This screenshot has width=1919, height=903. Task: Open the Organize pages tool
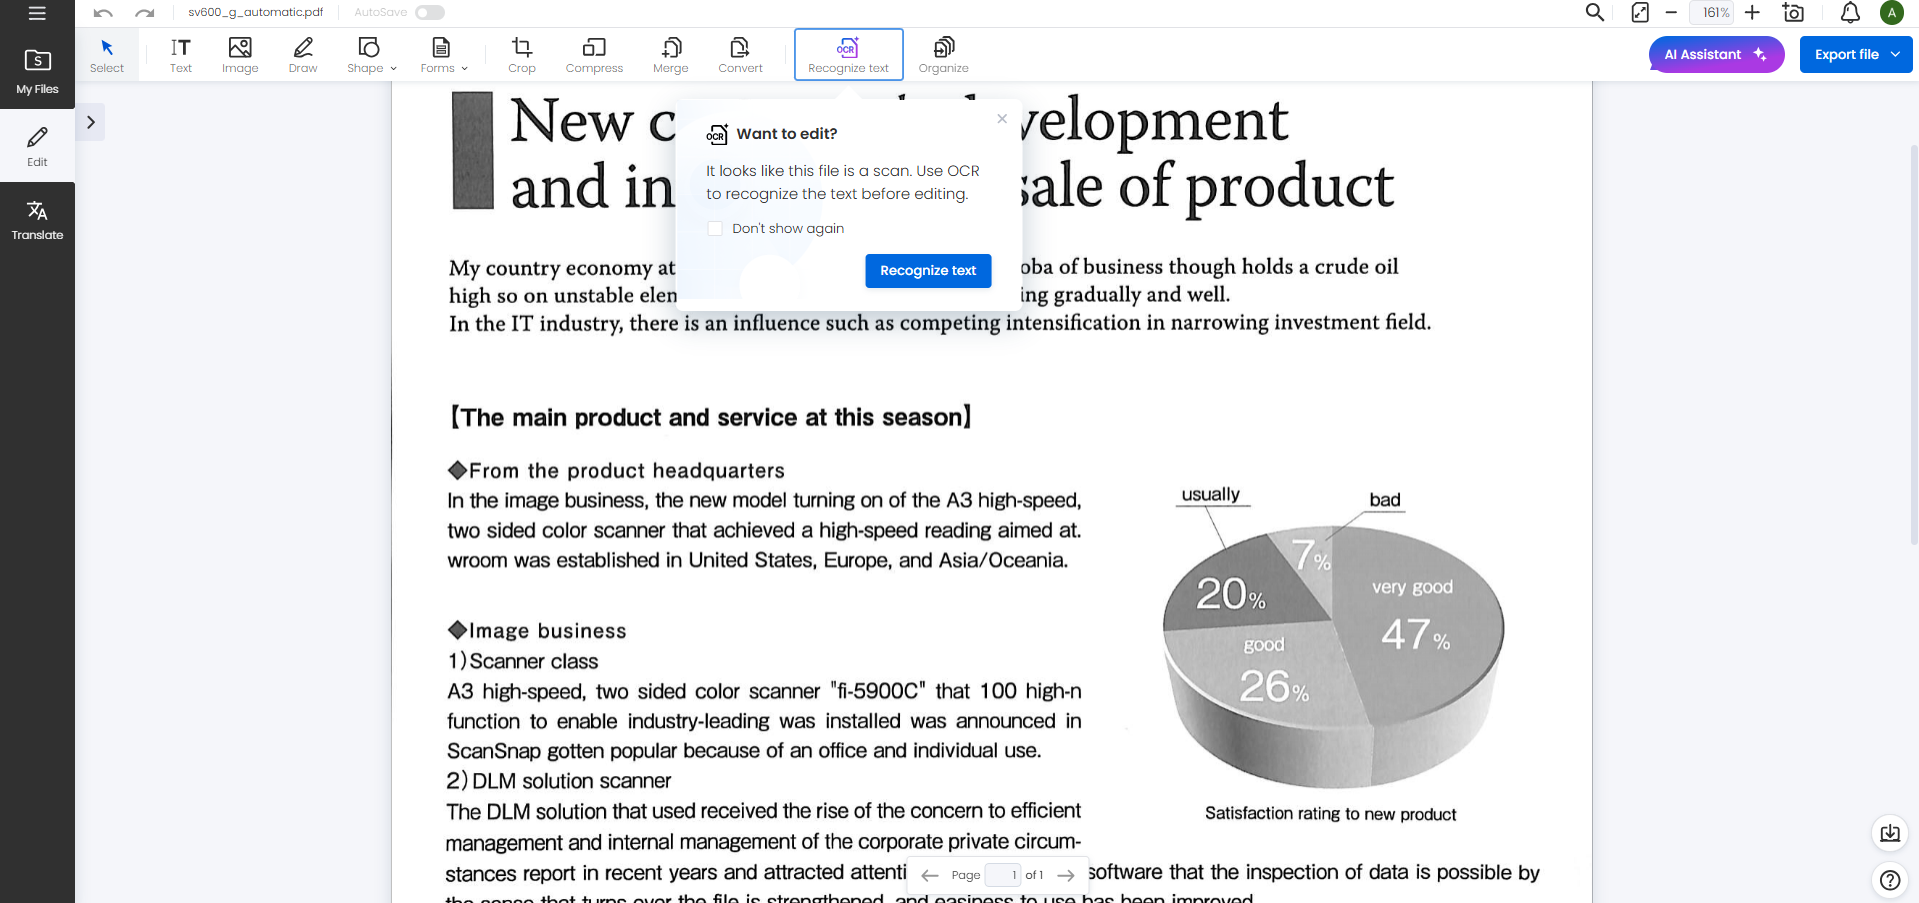click(943, 55)
